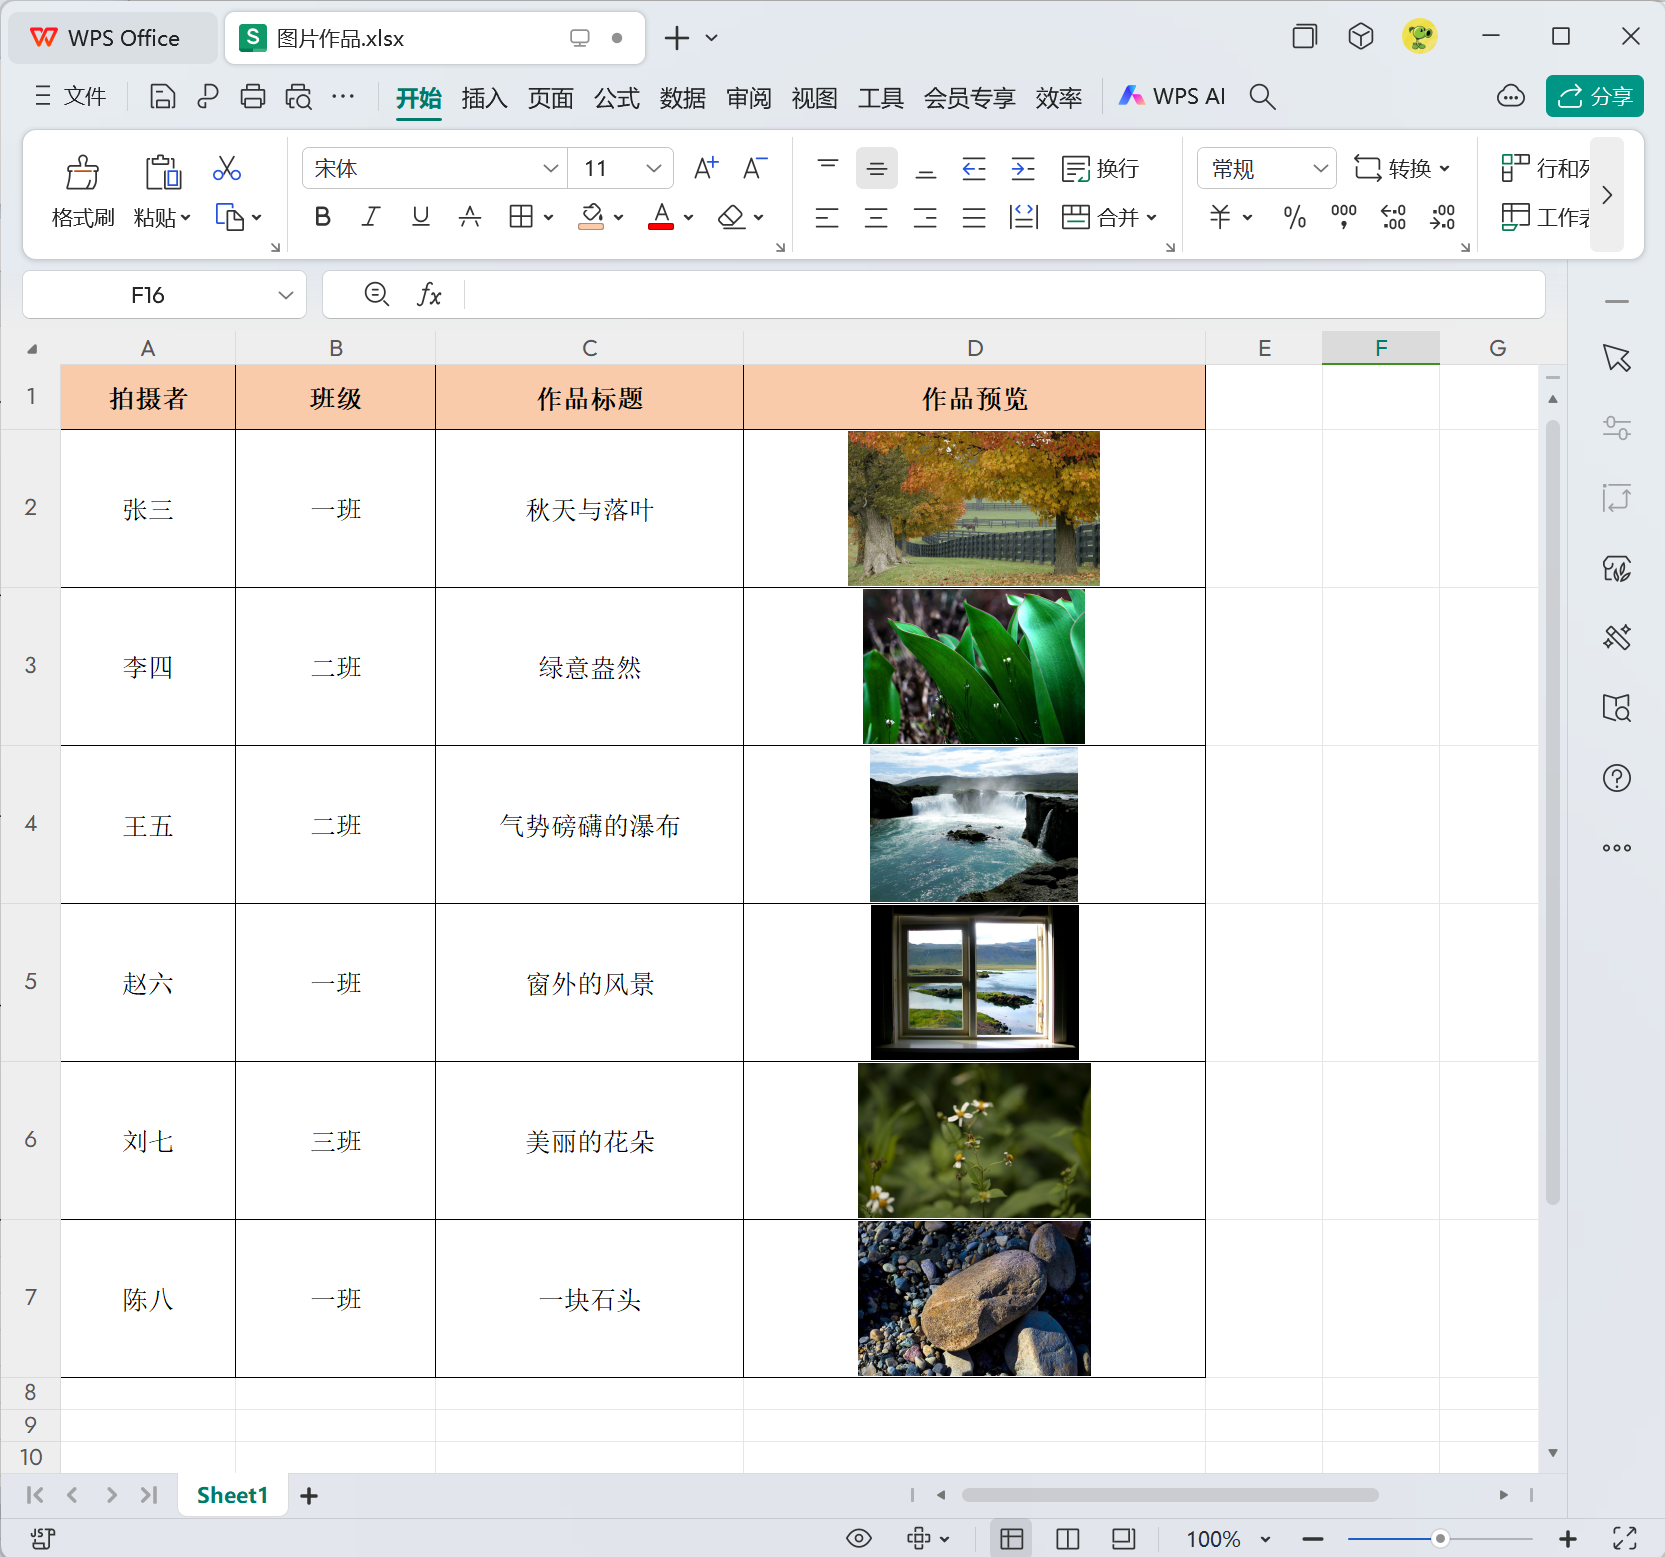Open the 公式 ribbon tab
The height and width of the screenshot is (1557, 1665).
[616, 98]
